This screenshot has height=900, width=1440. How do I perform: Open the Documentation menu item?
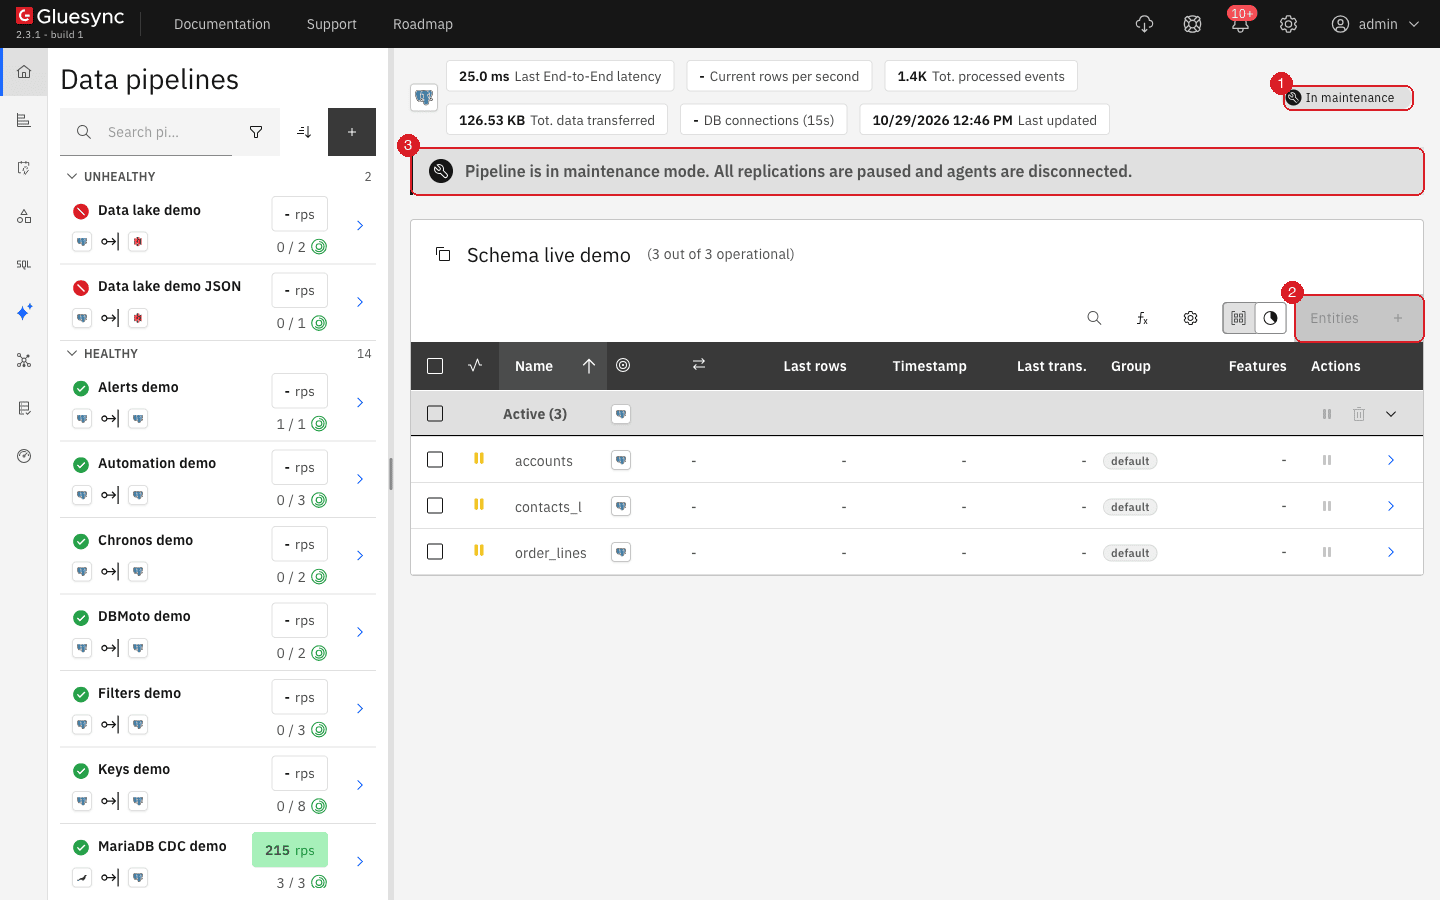222,24
